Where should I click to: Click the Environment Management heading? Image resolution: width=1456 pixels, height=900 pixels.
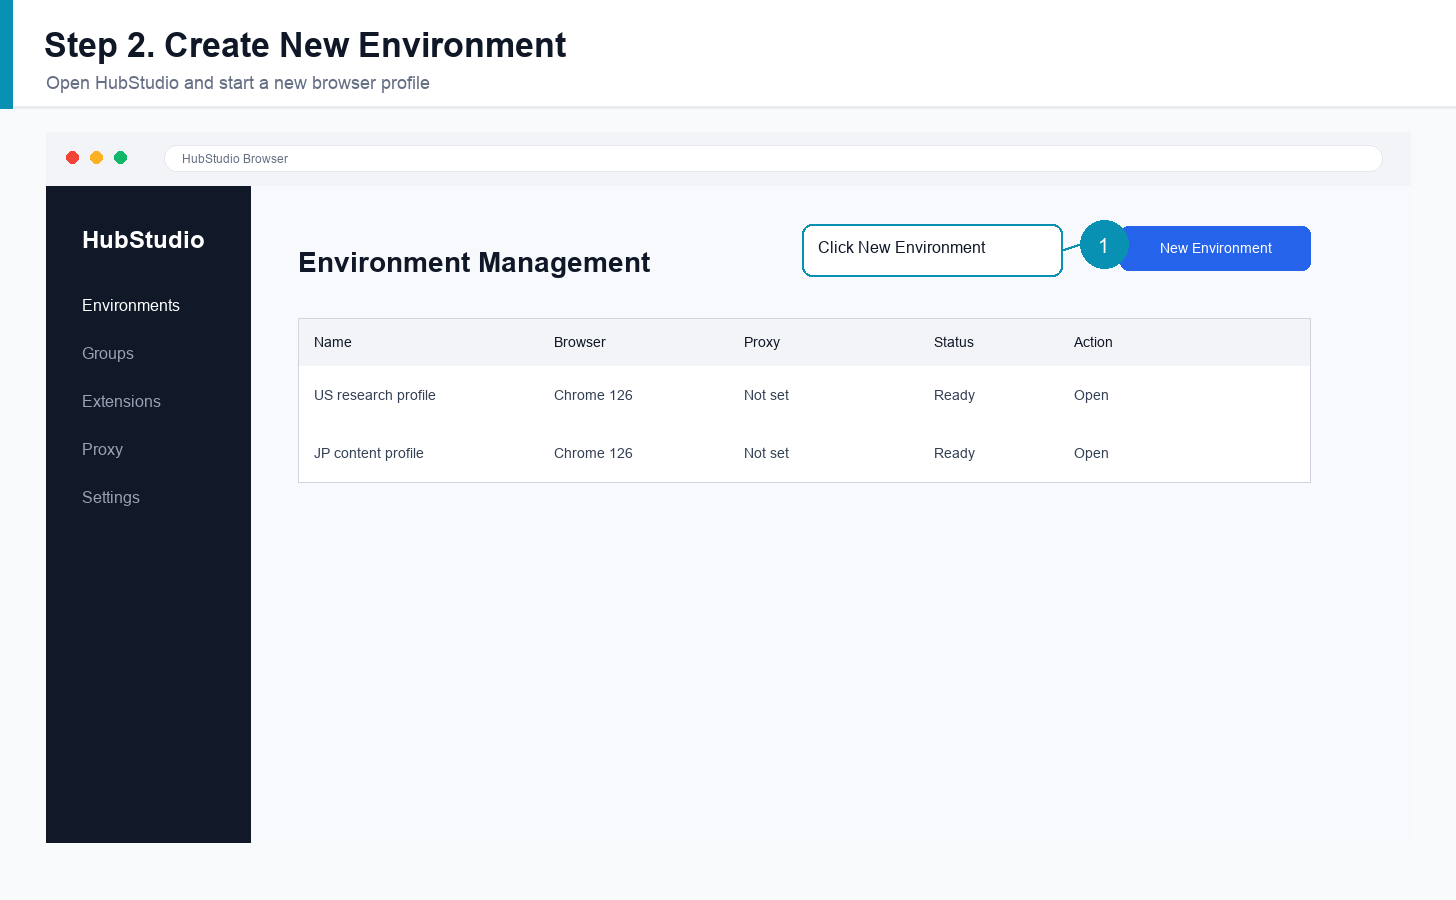[474, 263]
